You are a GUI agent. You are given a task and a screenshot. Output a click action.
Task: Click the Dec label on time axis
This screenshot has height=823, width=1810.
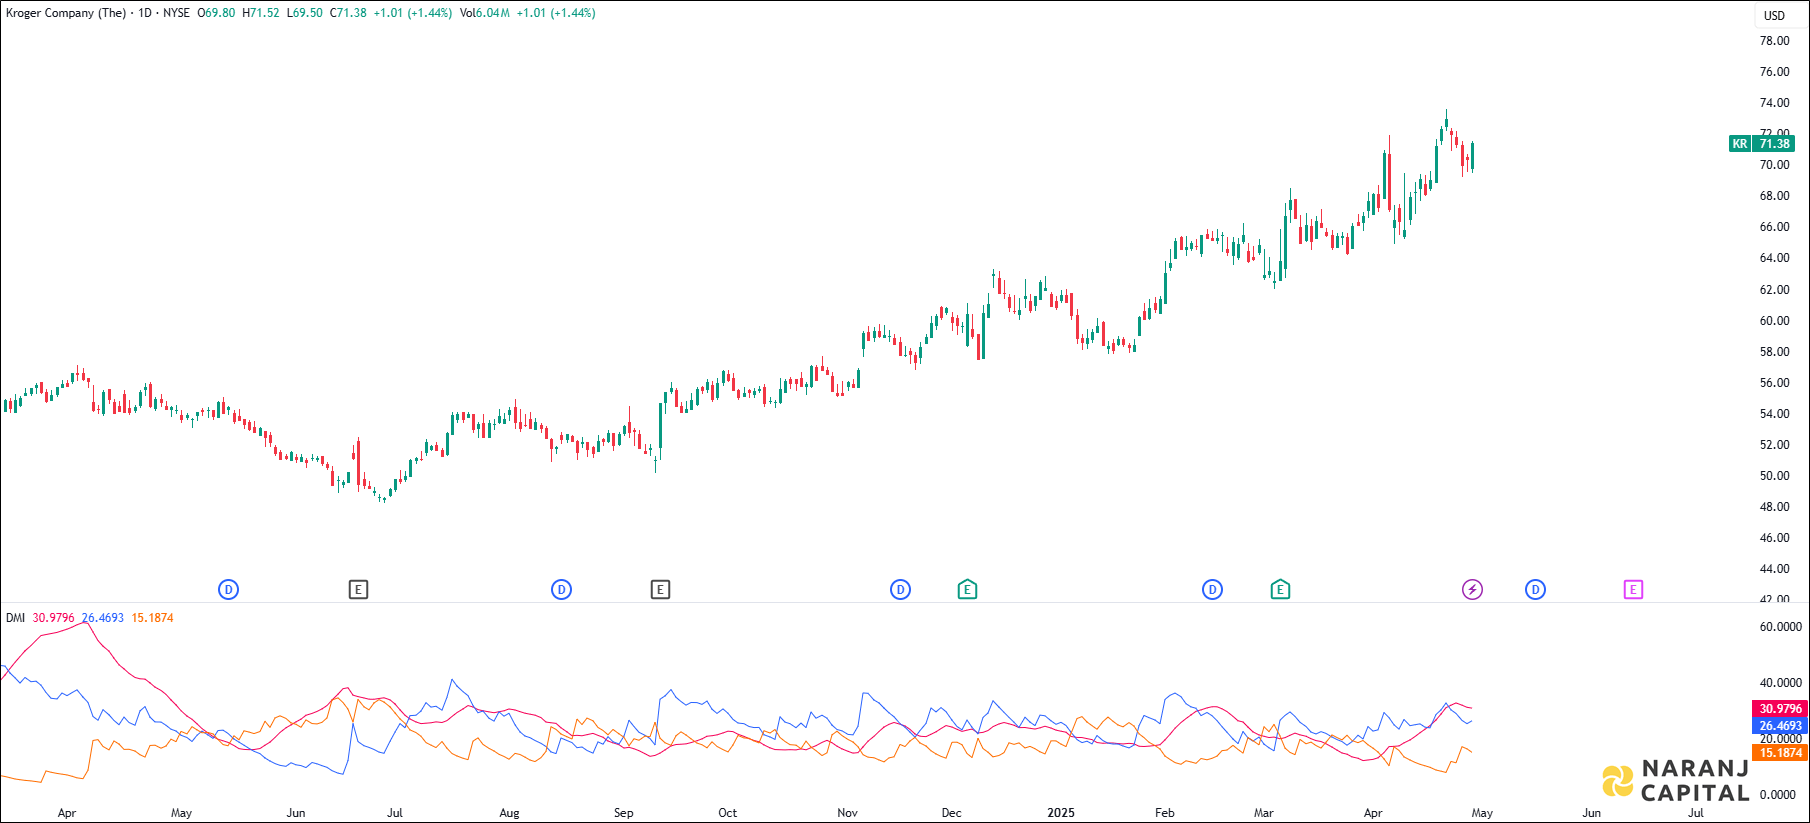pyautogui.click(x=951, y=813)
